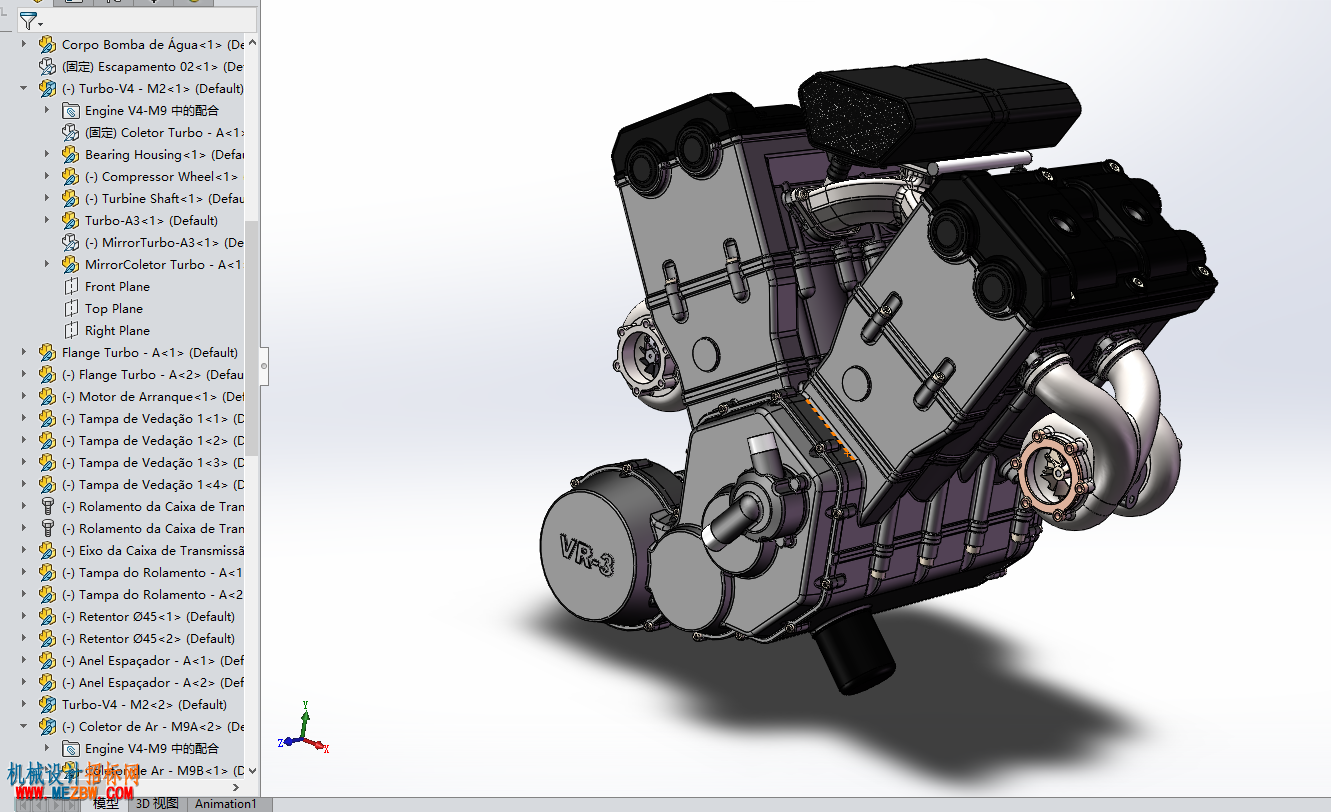Click the Turbo-V4 - M2<1> assembly icon
1331x812 pixels.
tap(47, 88)
